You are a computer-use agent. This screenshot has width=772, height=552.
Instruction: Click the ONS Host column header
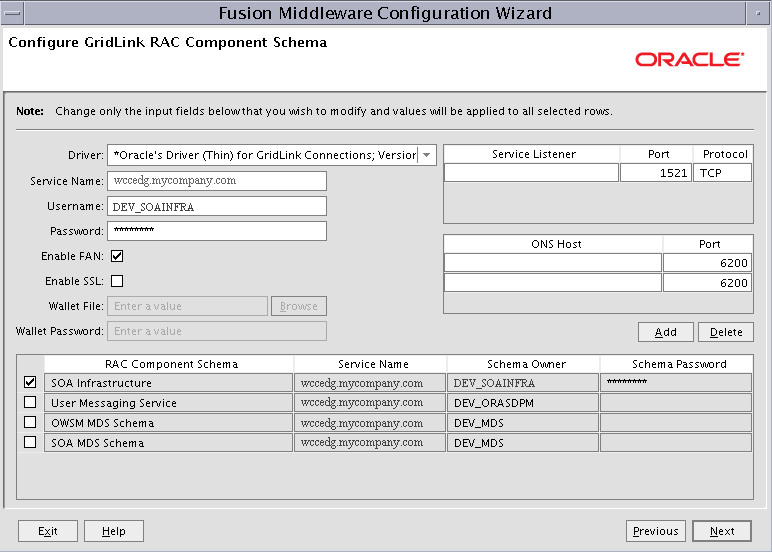coord(553,244)
